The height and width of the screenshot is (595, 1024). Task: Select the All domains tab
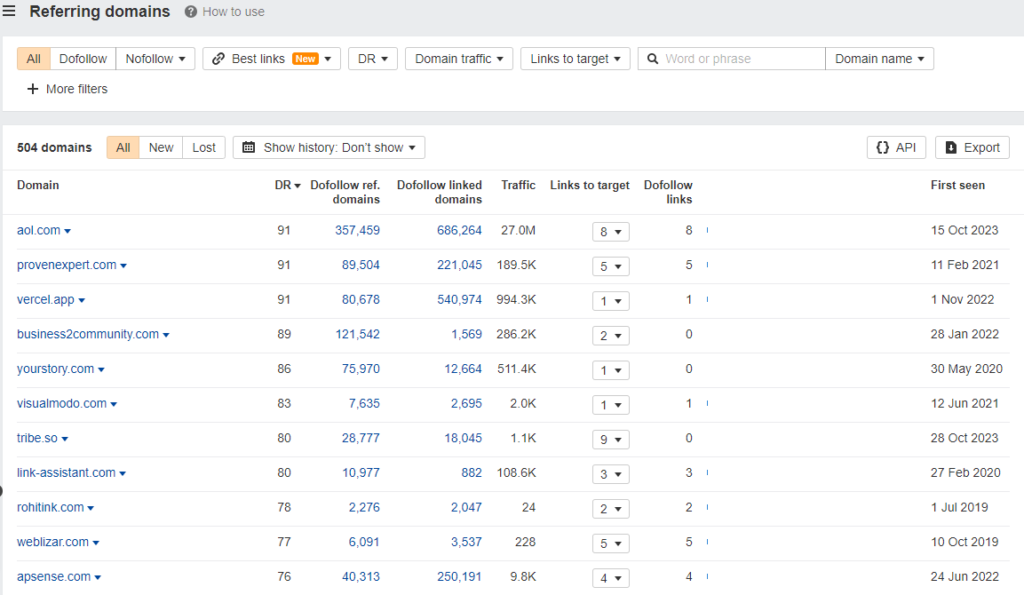pyautogui.click(x=122, y=147)
